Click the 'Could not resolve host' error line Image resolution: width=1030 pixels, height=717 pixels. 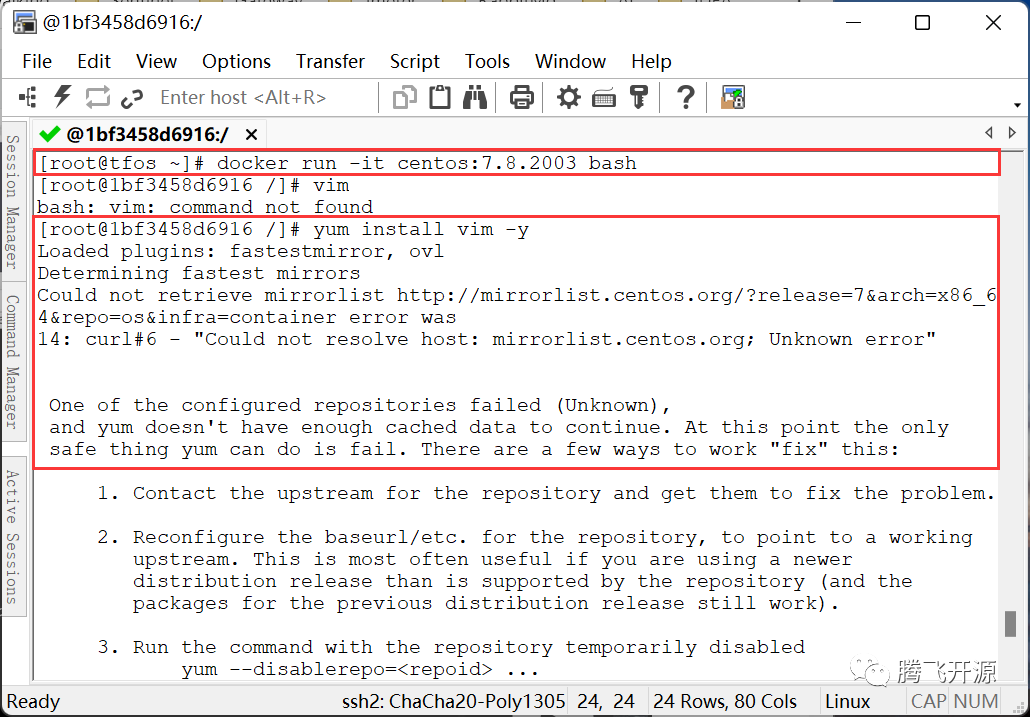click(486, 339)
